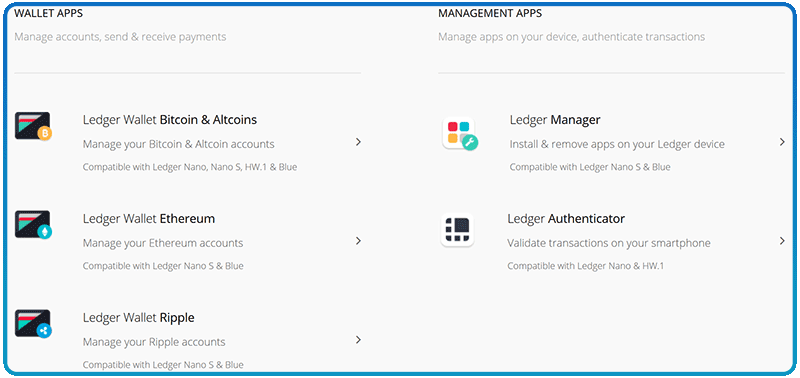Select the WALLET APPS heading

click(x=48, y=14)
